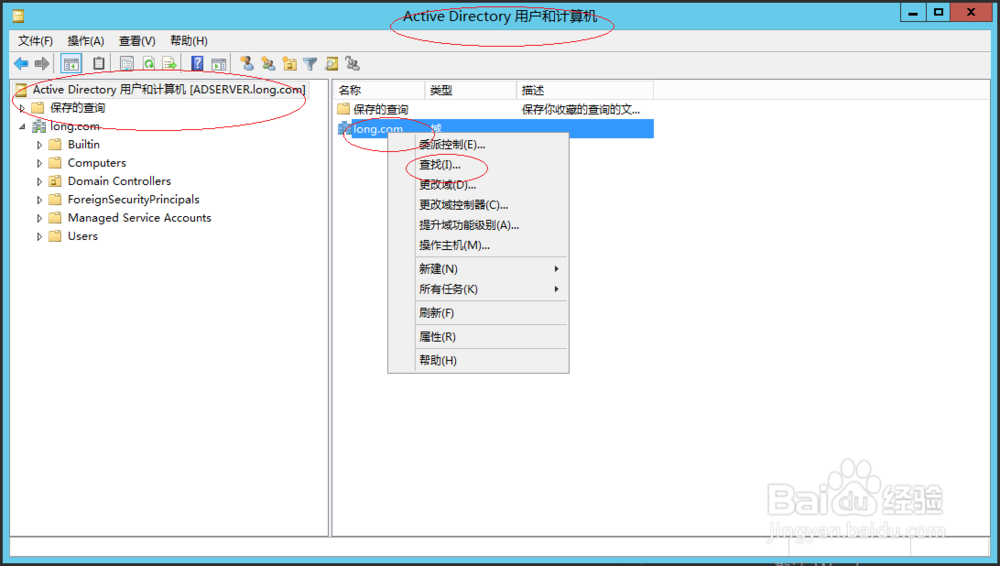Image resolution: width=1000 pixels, height=566 pixels.
Task: Open Help via blue question mark icon
Action: click(197, 64)
